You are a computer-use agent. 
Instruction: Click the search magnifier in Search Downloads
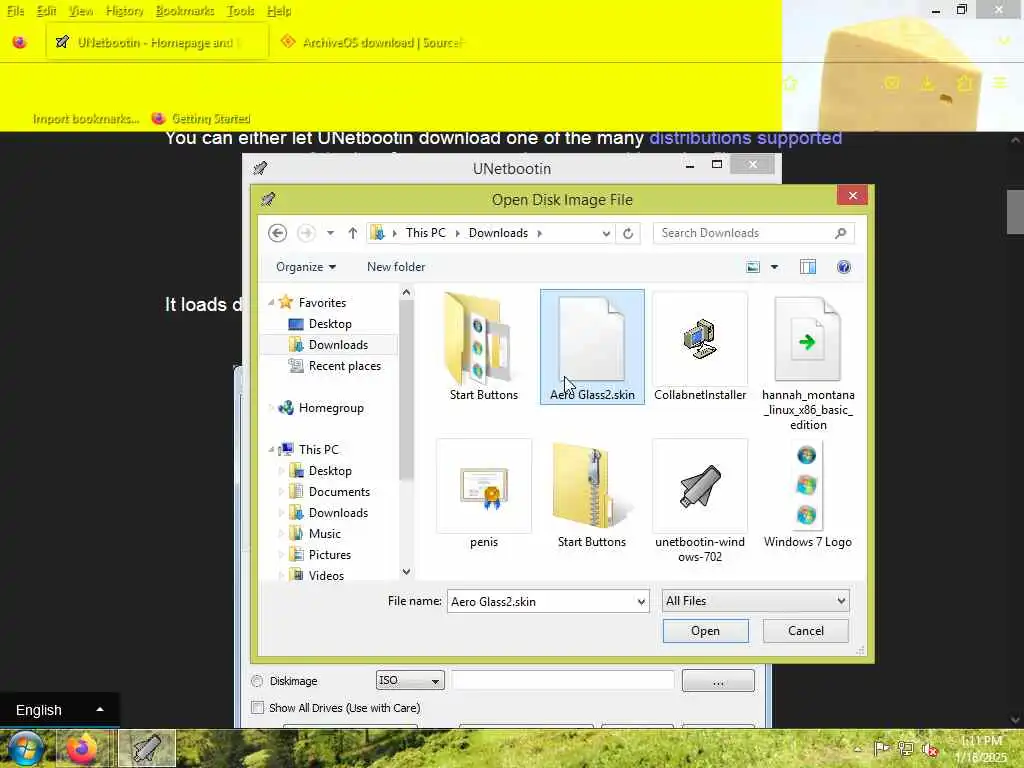tap(840, 233)
